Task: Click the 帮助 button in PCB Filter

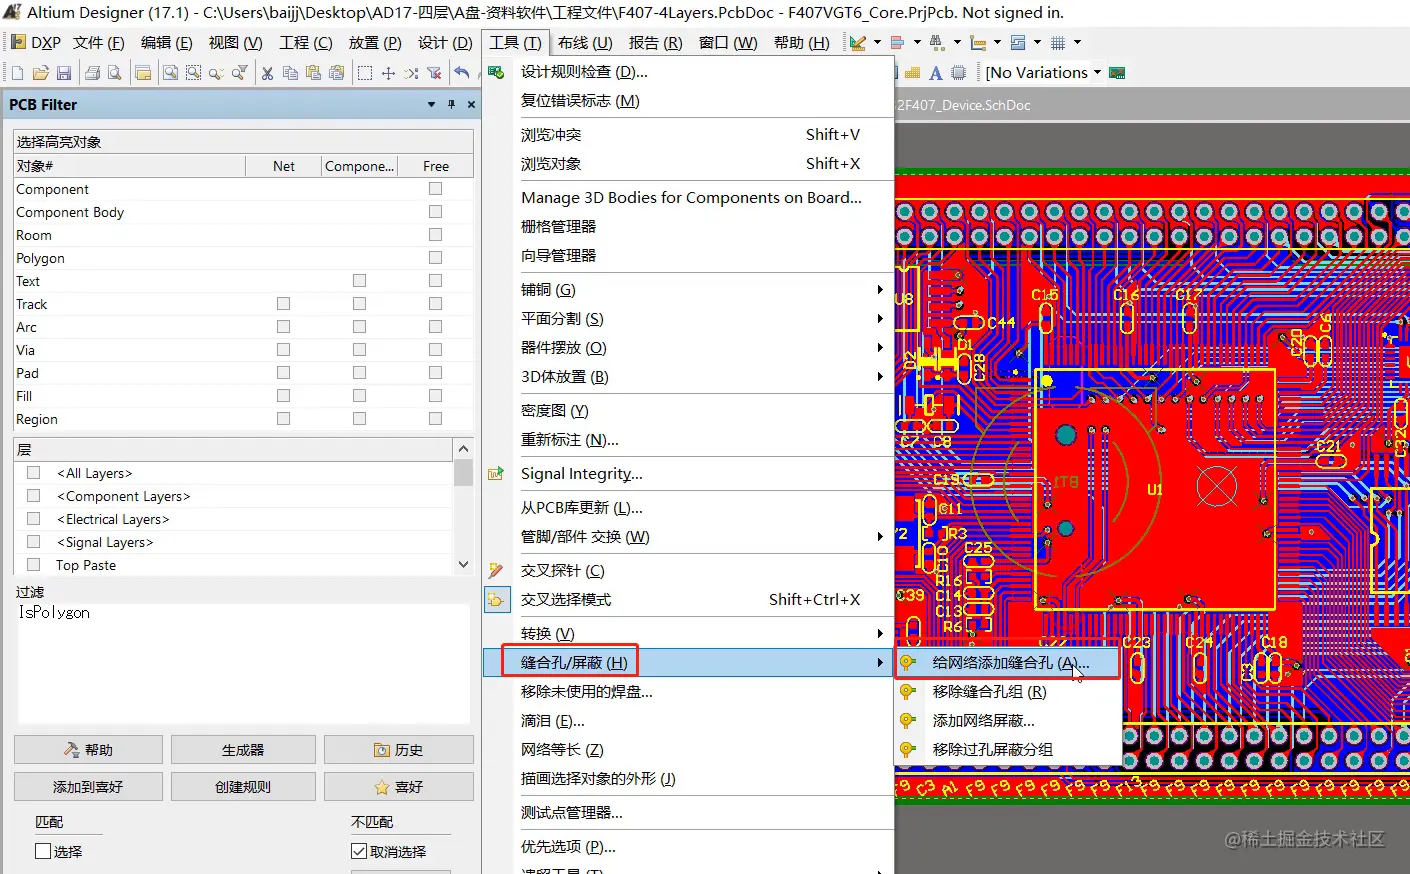Action: pos(88,750)
